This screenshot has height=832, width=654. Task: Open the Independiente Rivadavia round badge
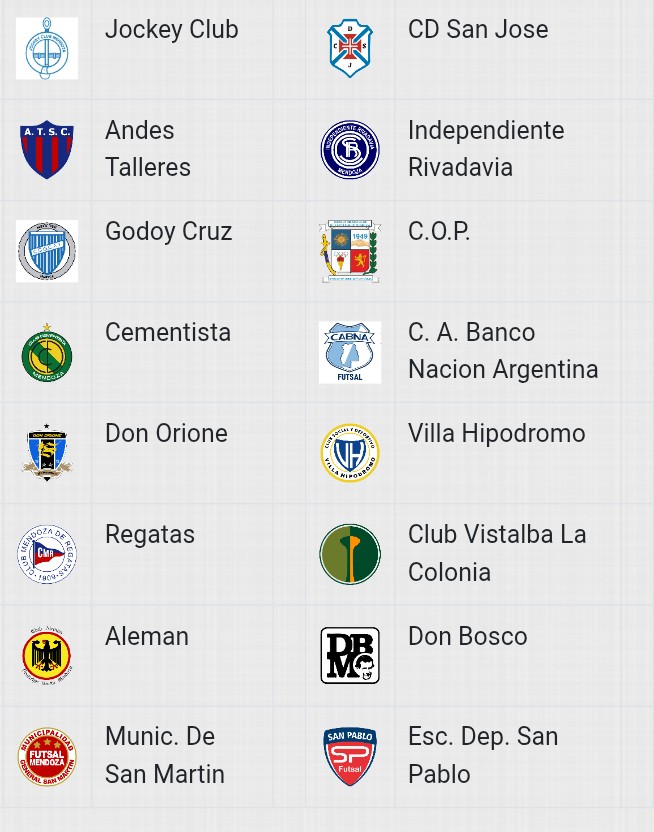click(x=350, y=150)
